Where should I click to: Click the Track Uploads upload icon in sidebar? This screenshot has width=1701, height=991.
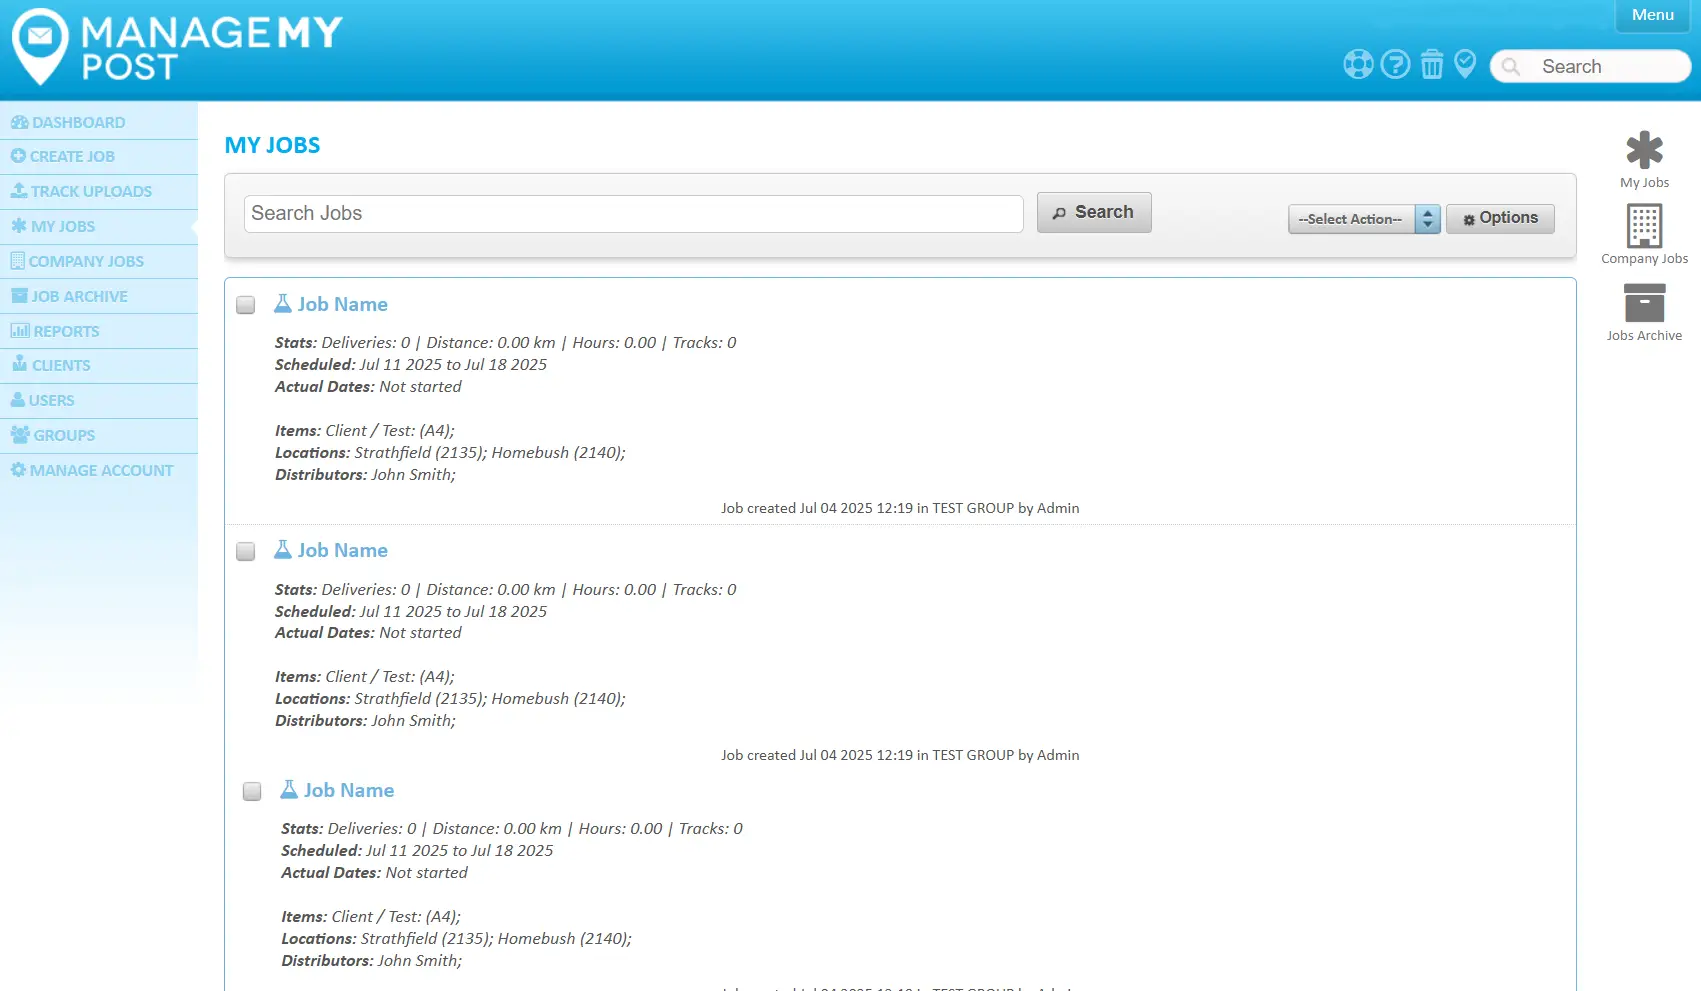tap(19, 190)
